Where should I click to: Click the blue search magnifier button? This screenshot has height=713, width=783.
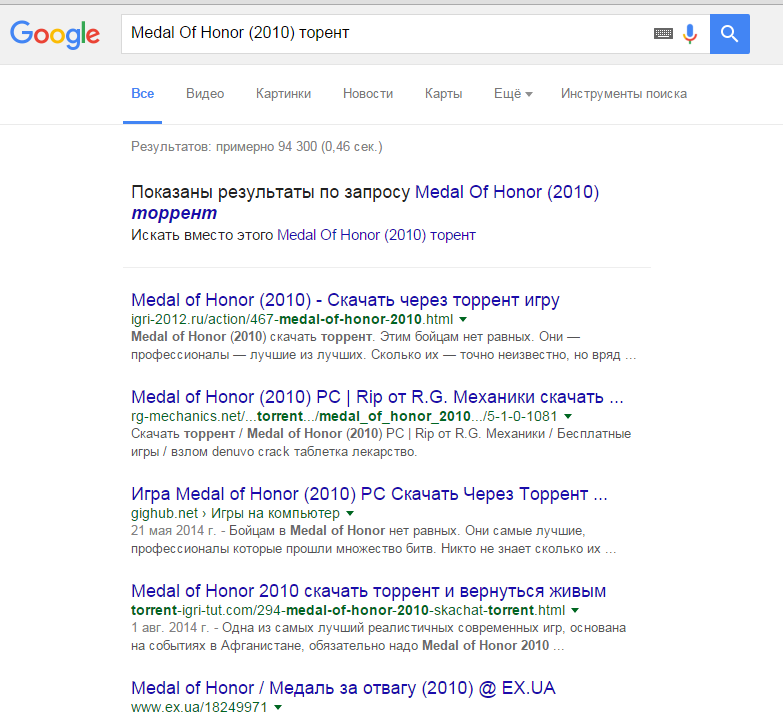[x=730, y=34]
